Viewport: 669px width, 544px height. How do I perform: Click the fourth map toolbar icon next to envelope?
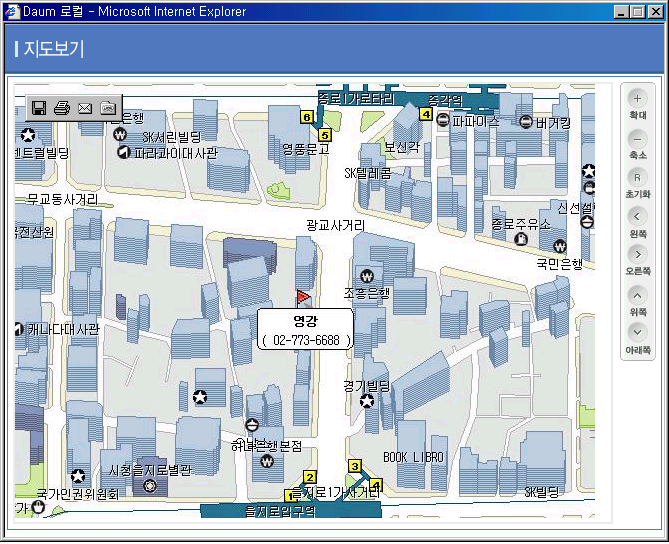click(x=108, y=107)
